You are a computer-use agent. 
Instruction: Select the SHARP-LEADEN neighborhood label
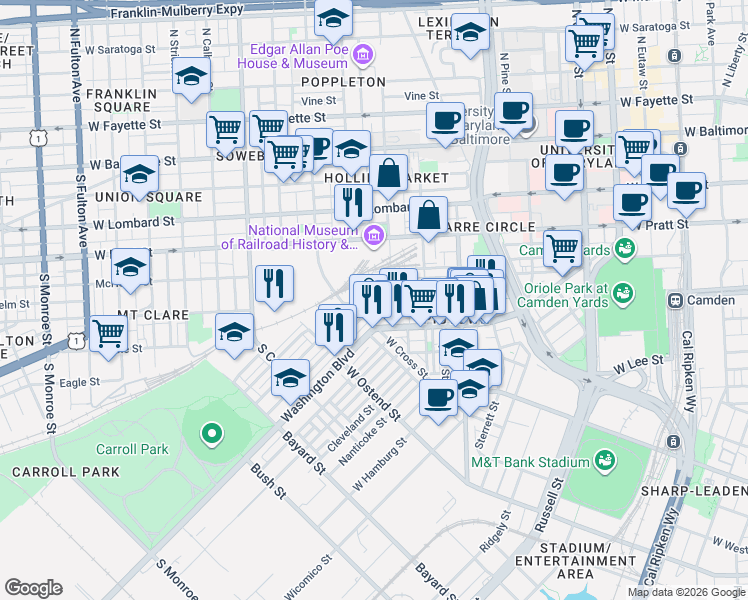(694, 491)
